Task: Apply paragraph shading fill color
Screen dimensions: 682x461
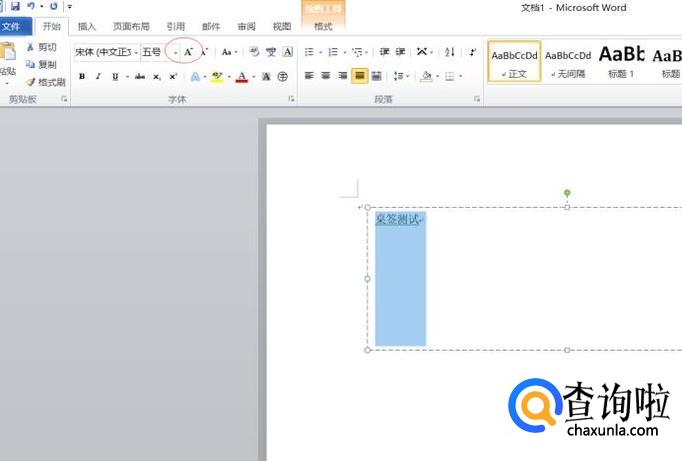Action: pyautogui.click(x=427, y=77)
